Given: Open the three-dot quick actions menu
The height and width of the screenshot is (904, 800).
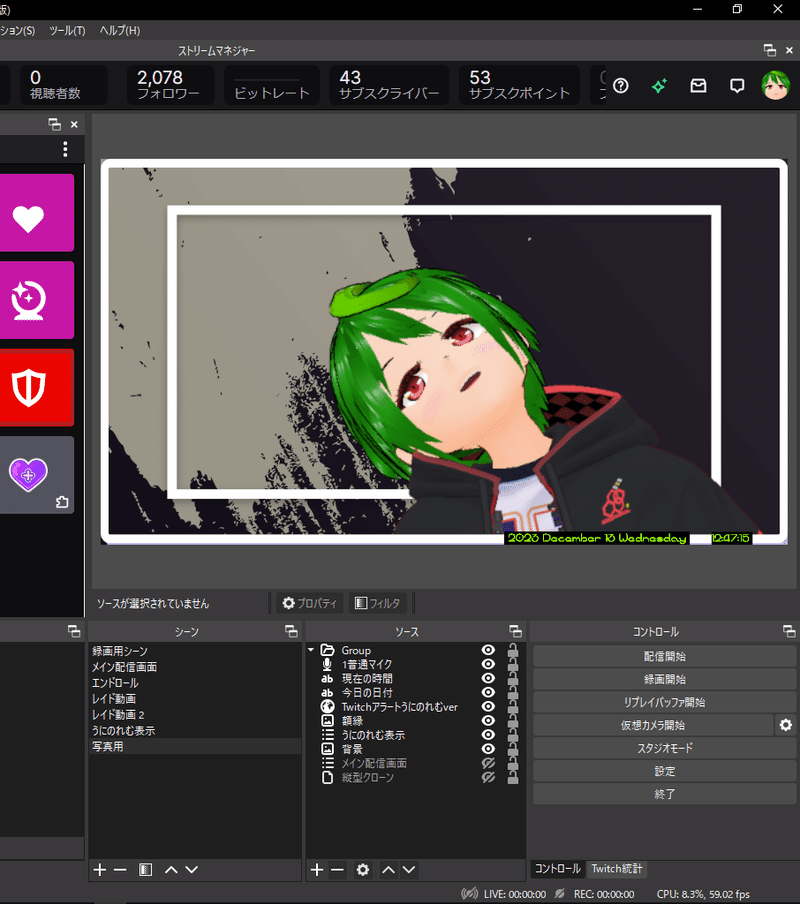Looking at the screenshot, I should [x=65, y=149].
